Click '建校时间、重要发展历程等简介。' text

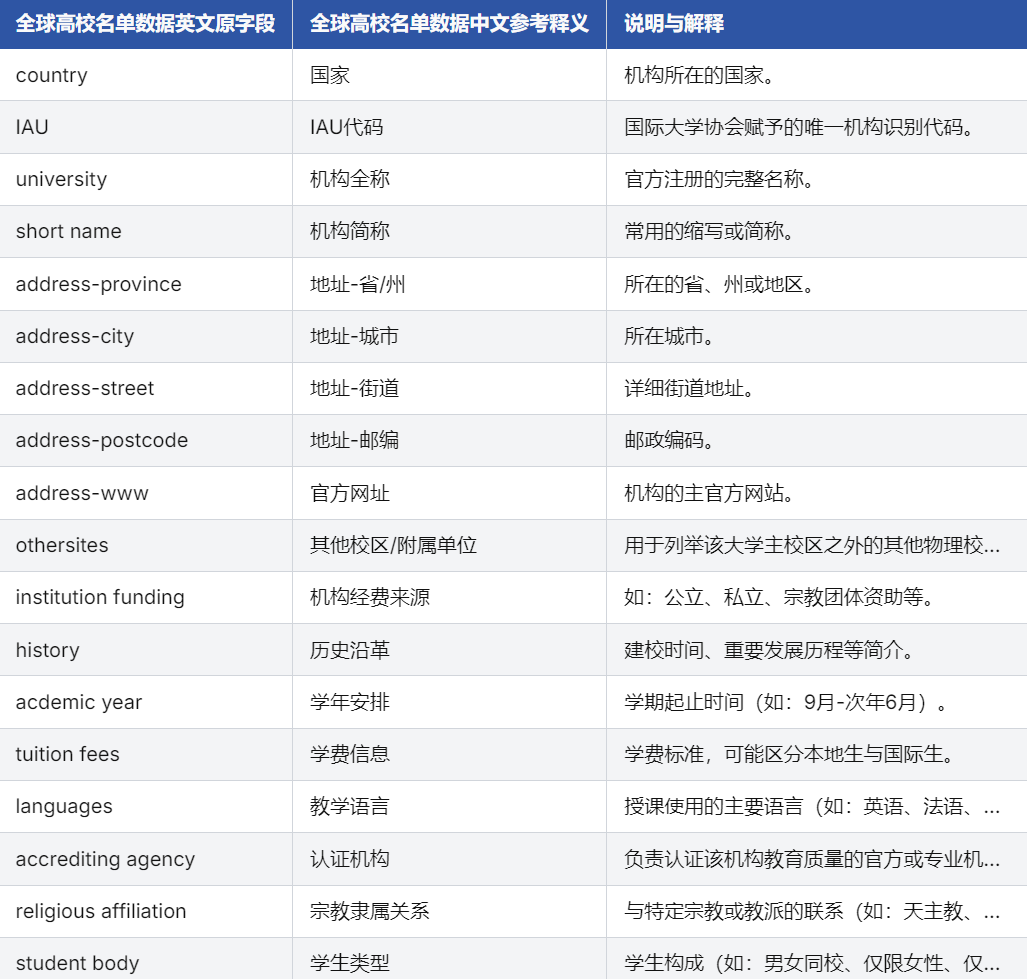coord(770,650)
